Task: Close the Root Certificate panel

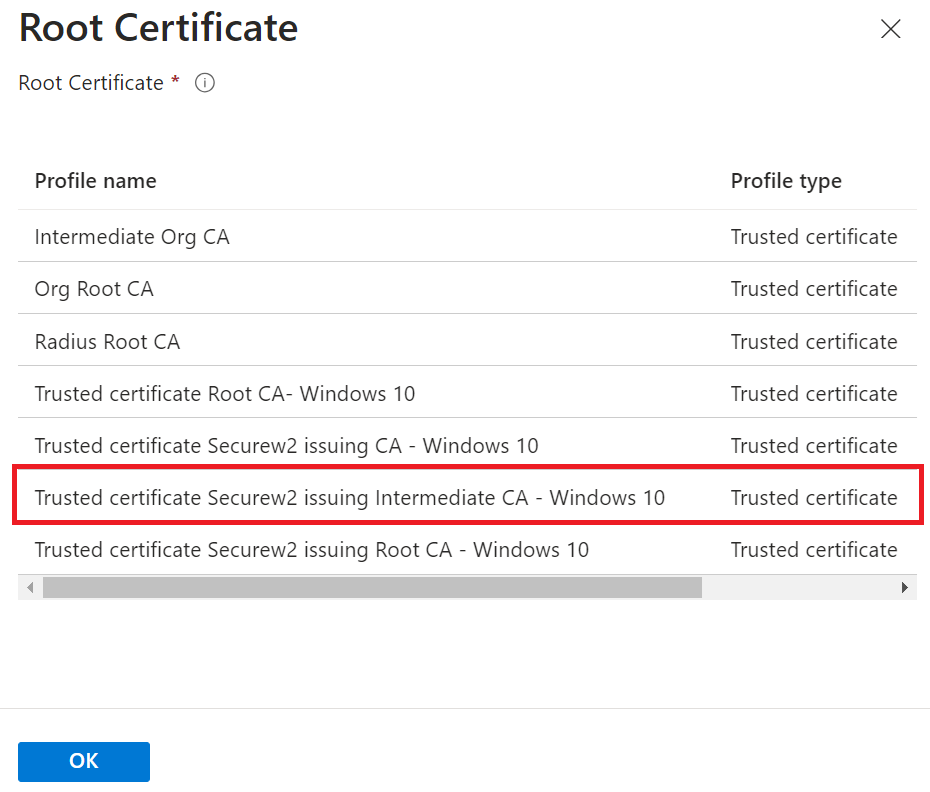Action: [890, 29]
